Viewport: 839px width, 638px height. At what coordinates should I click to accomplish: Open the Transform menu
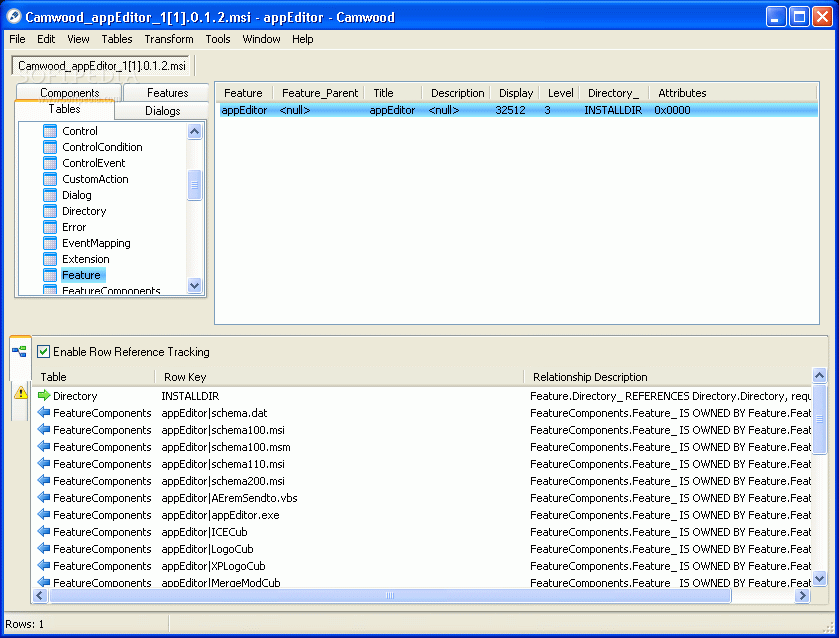point(169,39)
